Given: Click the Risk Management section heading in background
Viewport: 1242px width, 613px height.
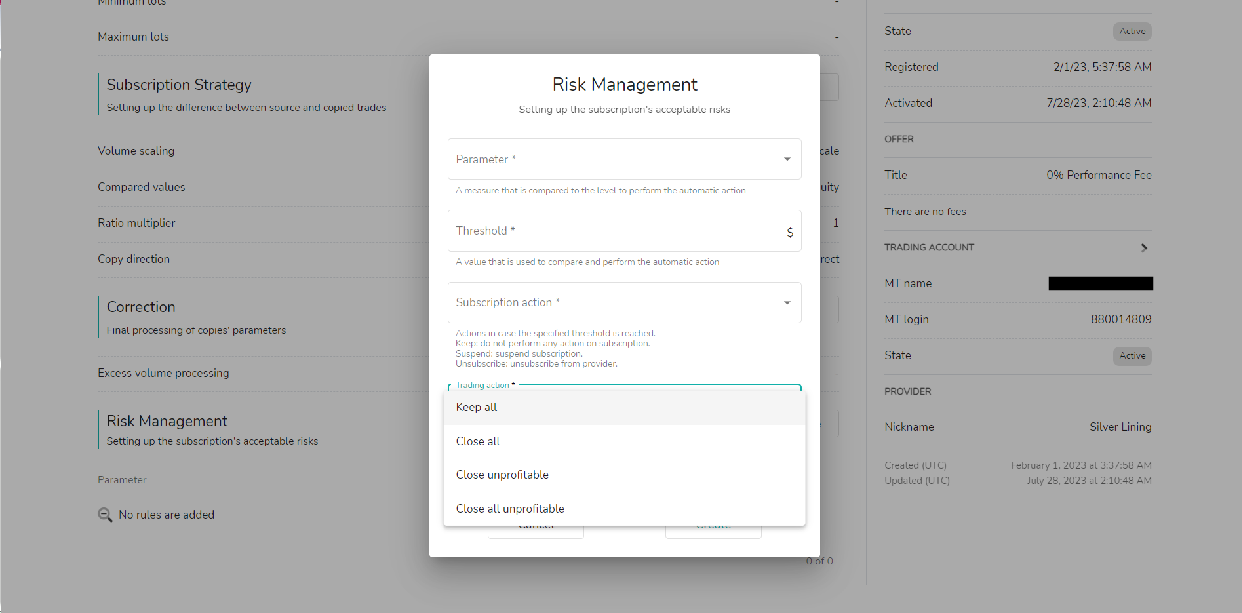Looking at the screenshot, I should pos(167,421).
